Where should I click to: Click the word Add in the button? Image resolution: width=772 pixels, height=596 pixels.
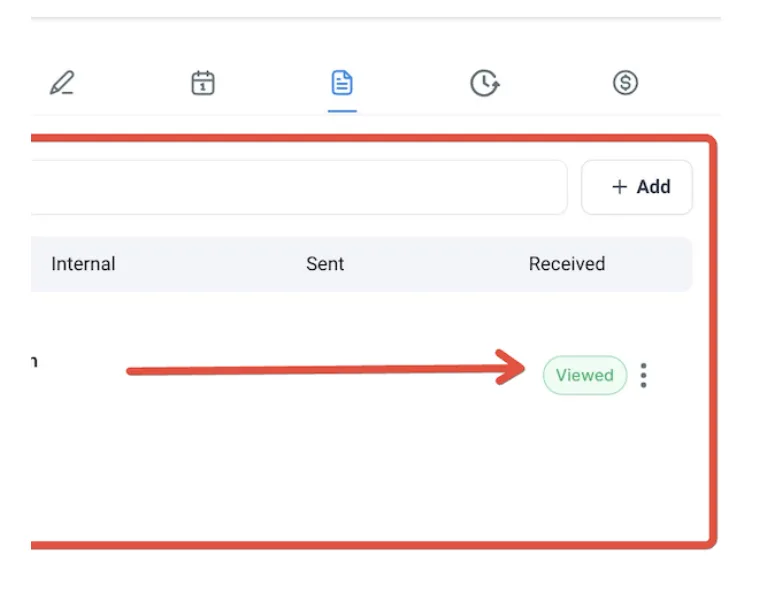pos(653,187)
